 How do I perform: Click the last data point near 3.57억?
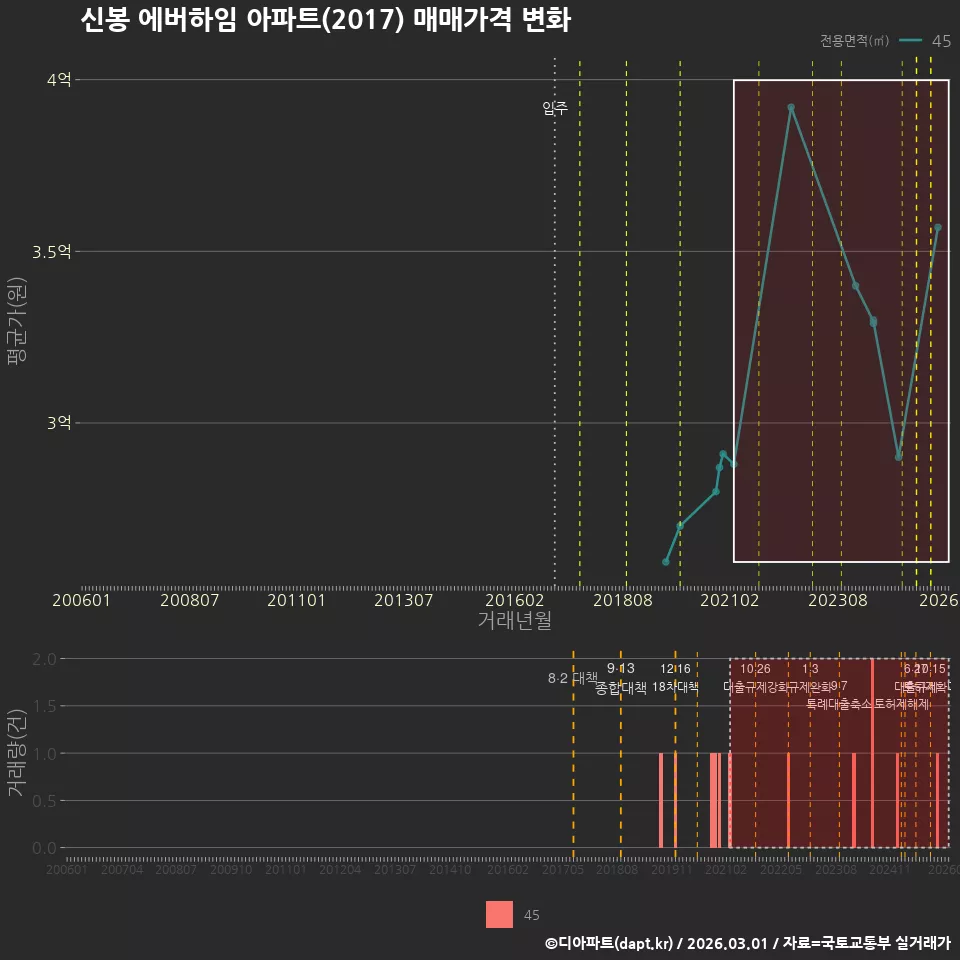click(x=938, y=228)
